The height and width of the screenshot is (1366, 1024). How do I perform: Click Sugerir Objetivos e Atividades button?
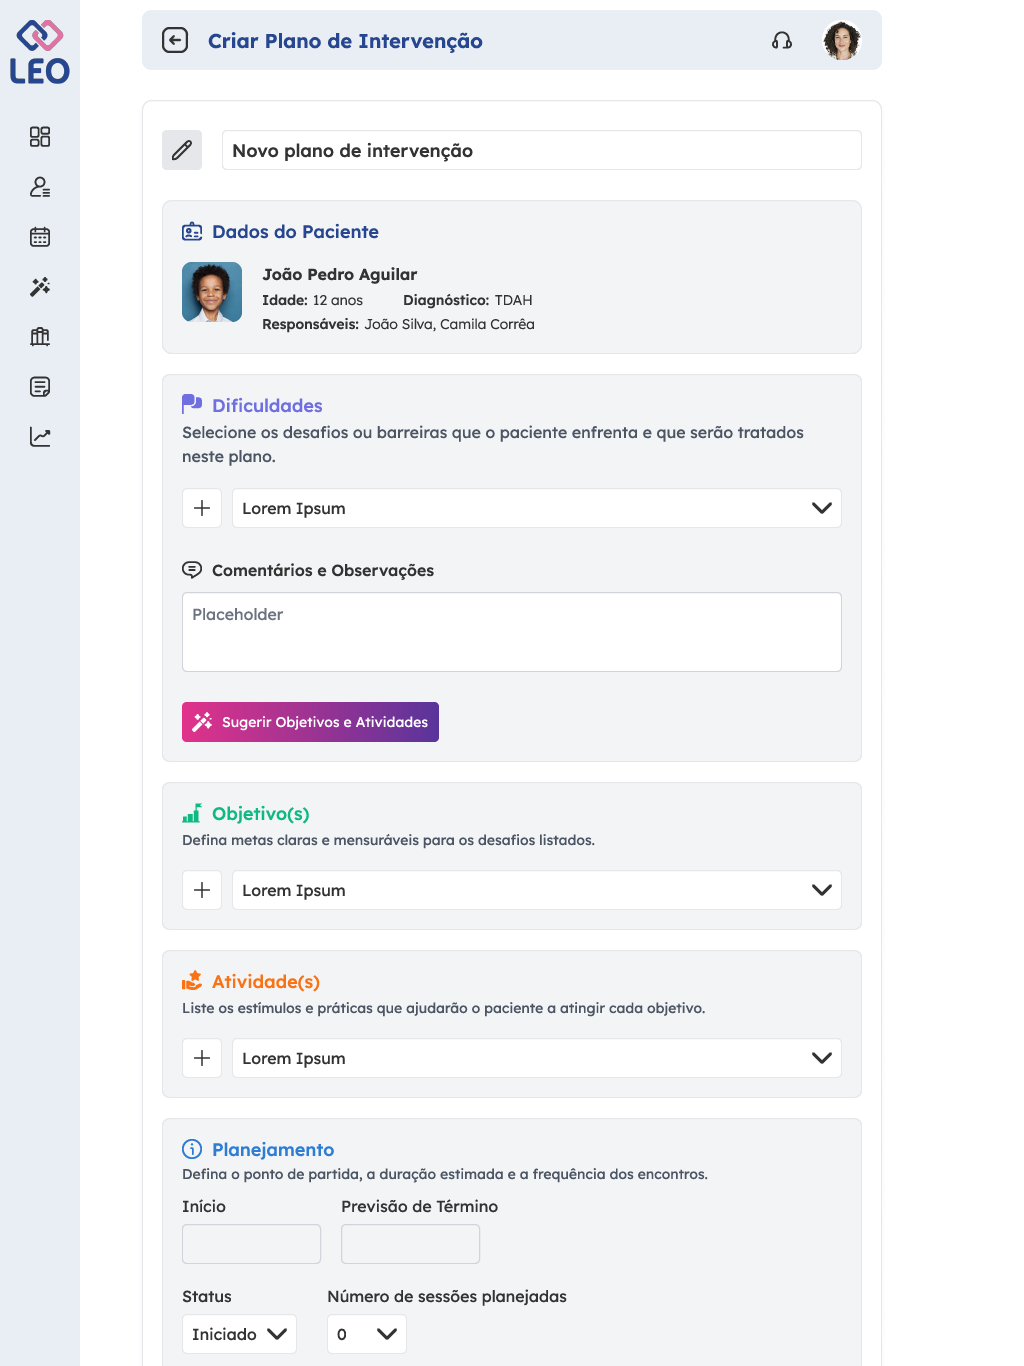click(x=310, y=722)
